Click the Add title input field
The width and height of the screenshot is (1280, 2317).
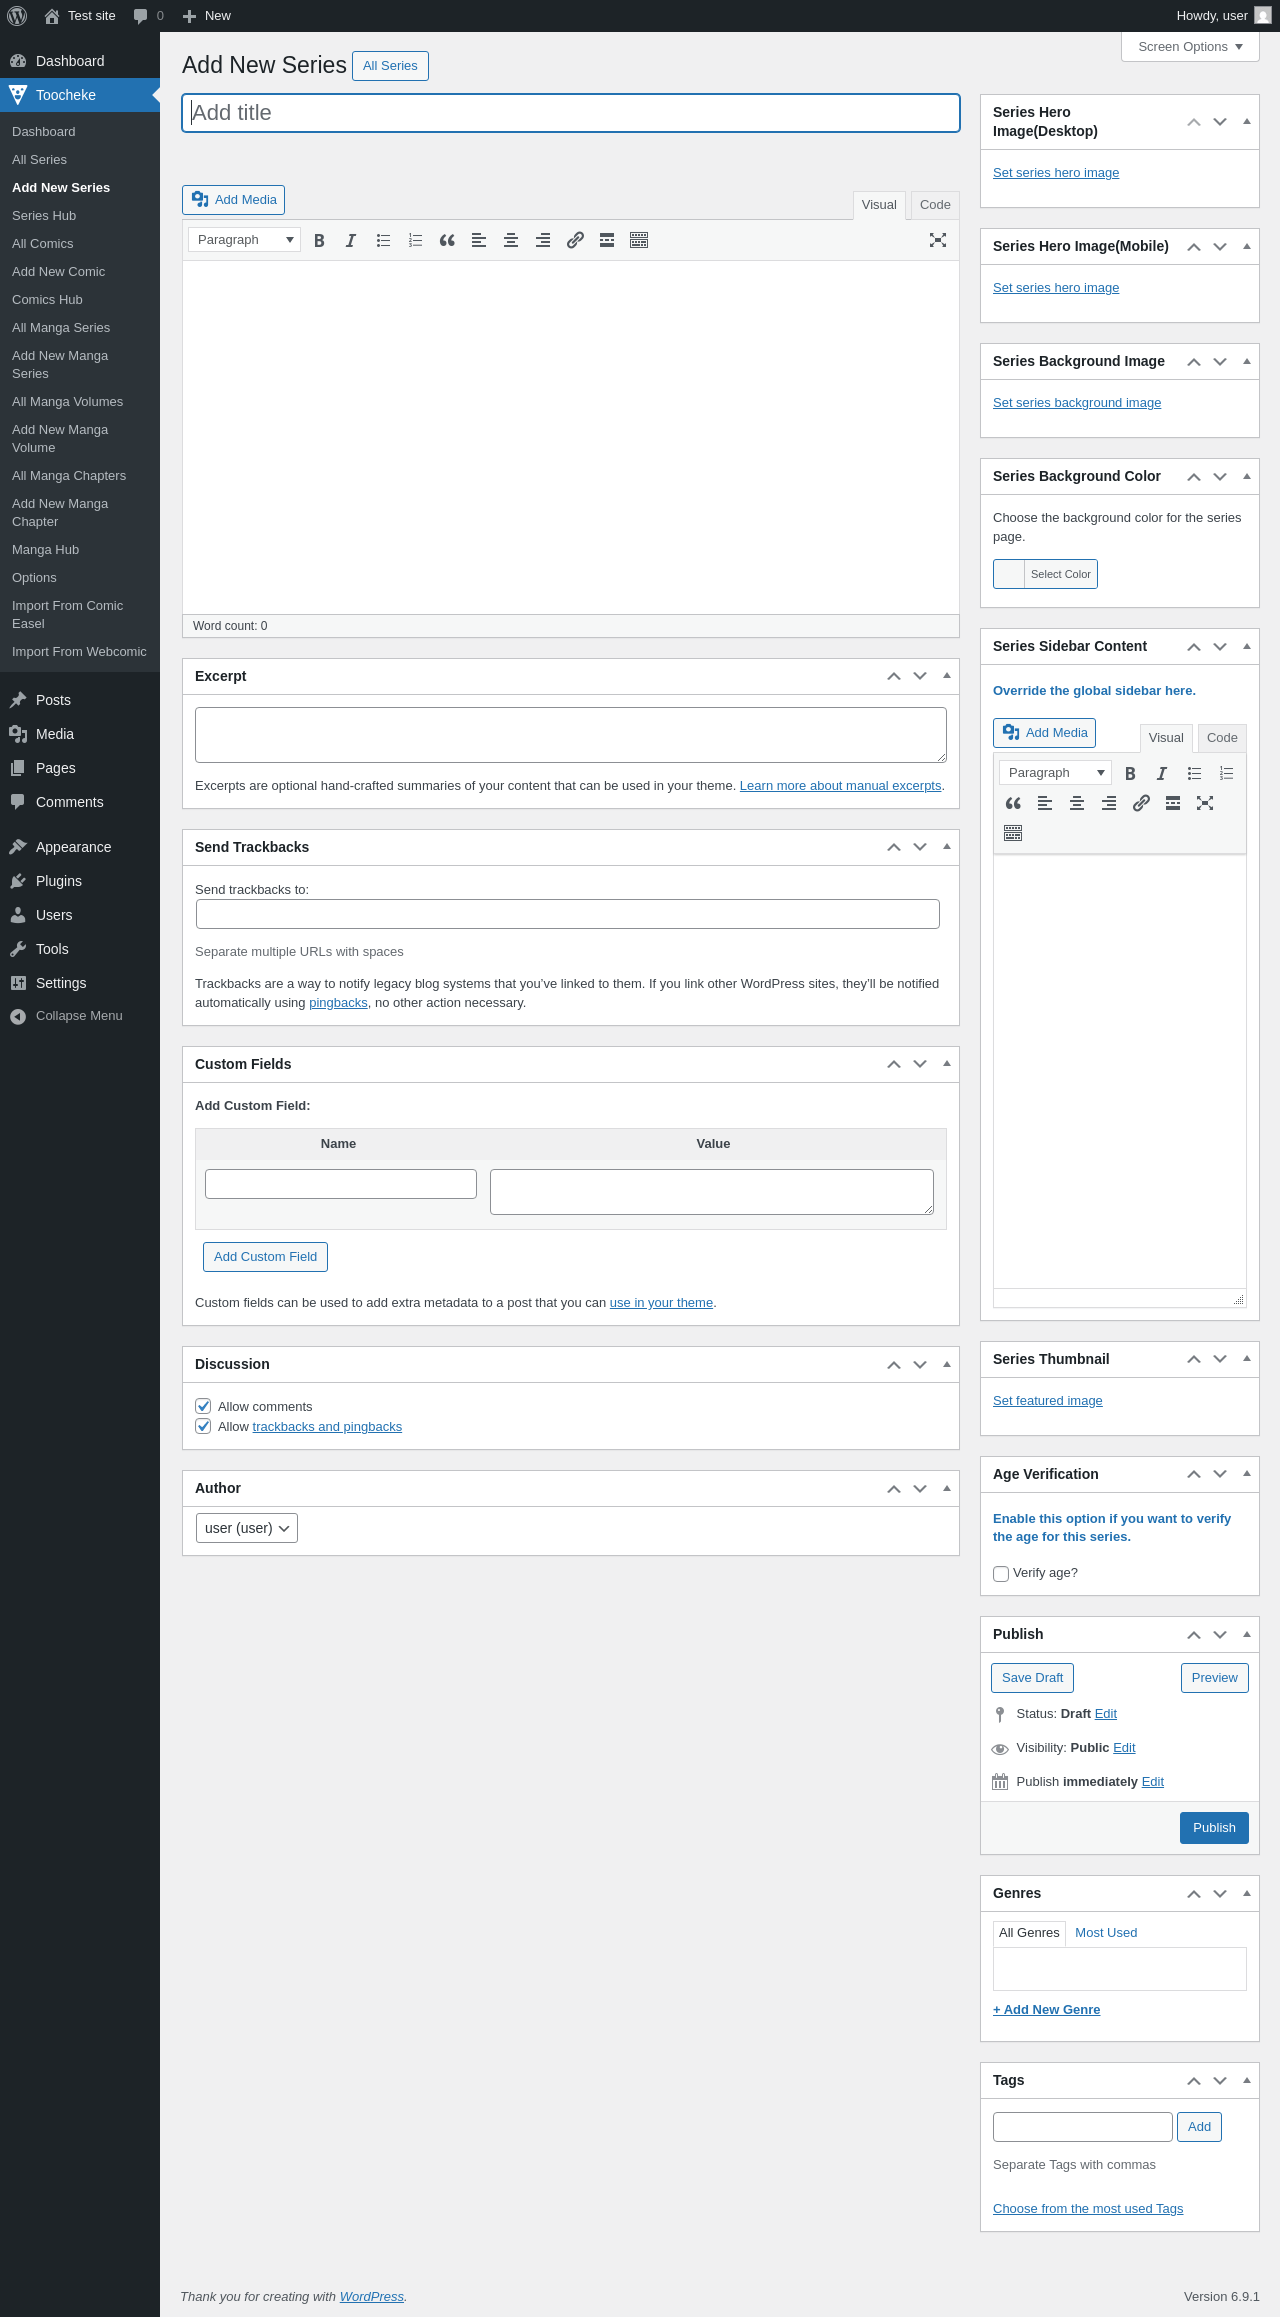(571, 113)
